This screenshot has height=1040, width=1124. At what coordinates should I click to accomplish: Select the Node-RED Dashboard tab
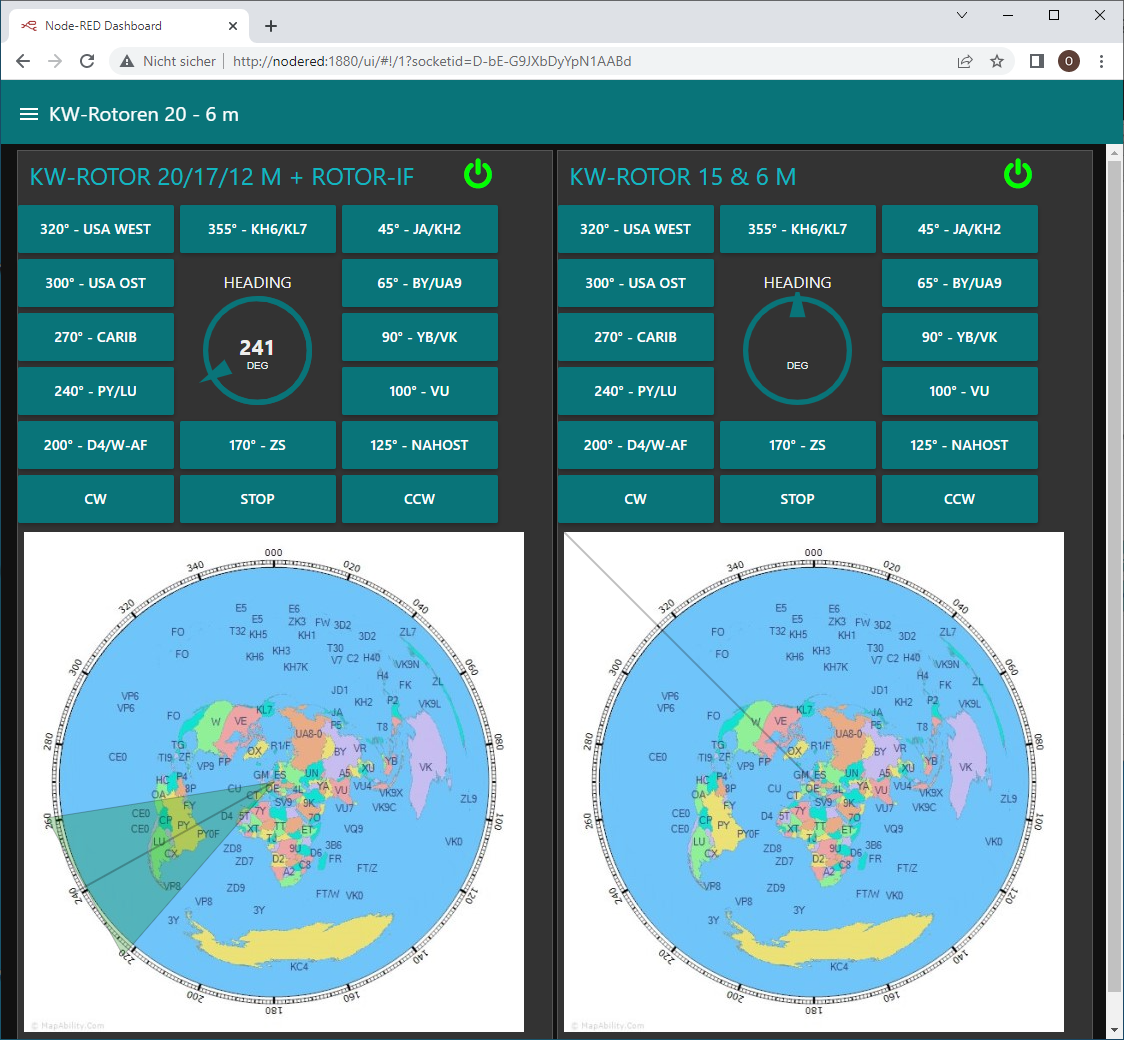click(x=130, y=26)
